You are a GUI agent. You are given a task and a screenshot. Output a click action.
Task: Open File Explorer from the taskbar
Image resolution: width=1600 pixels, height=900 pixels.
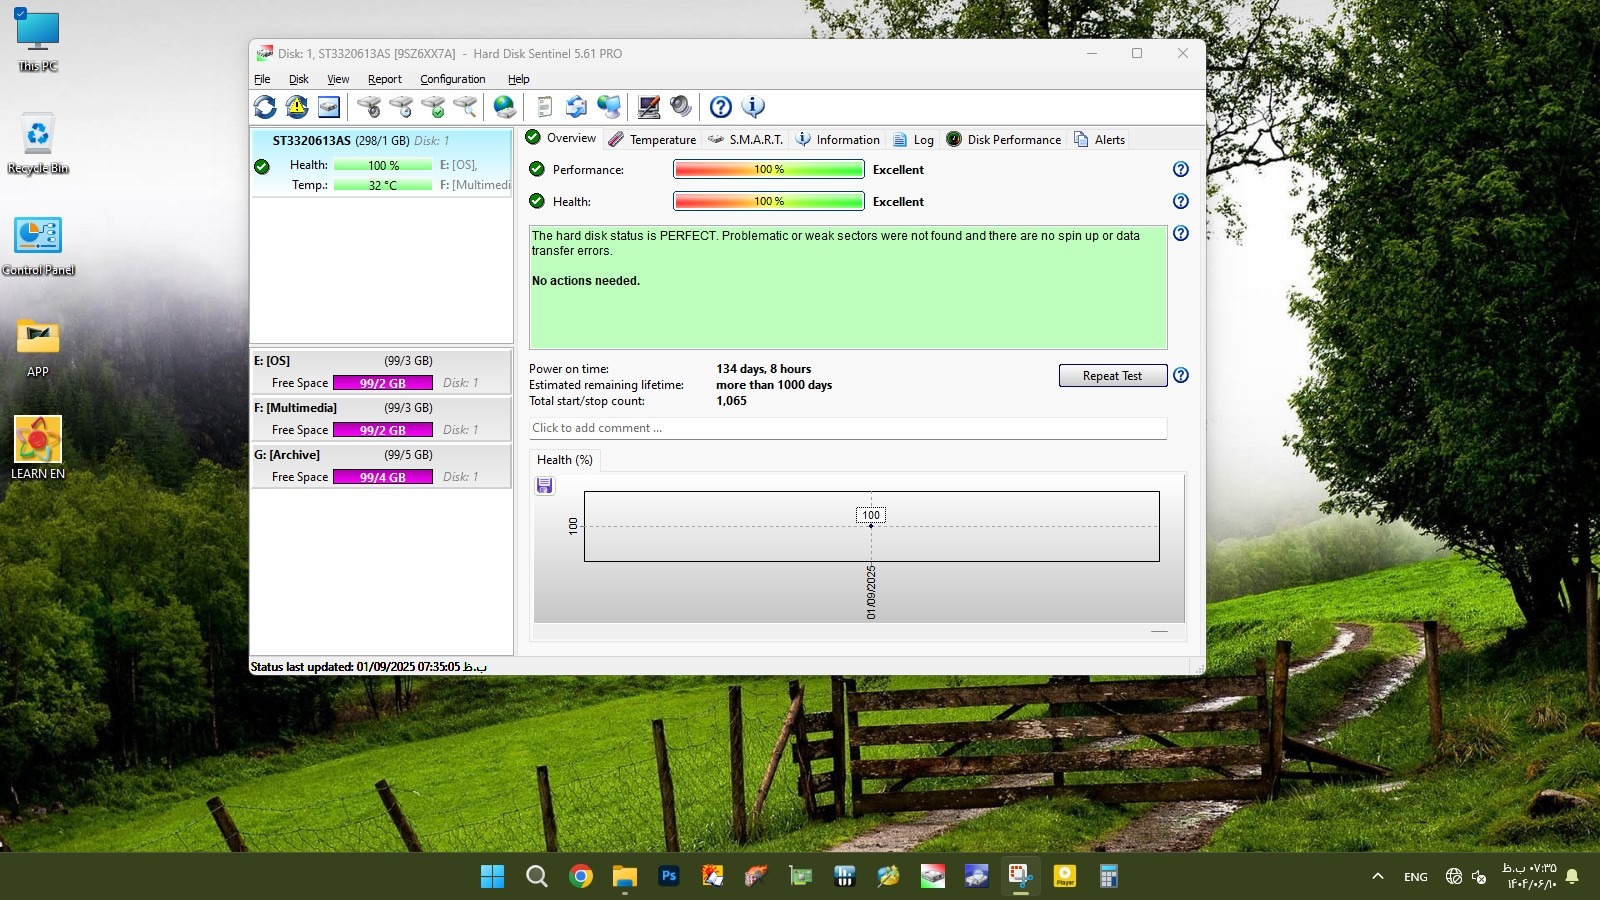pos(625,876)
